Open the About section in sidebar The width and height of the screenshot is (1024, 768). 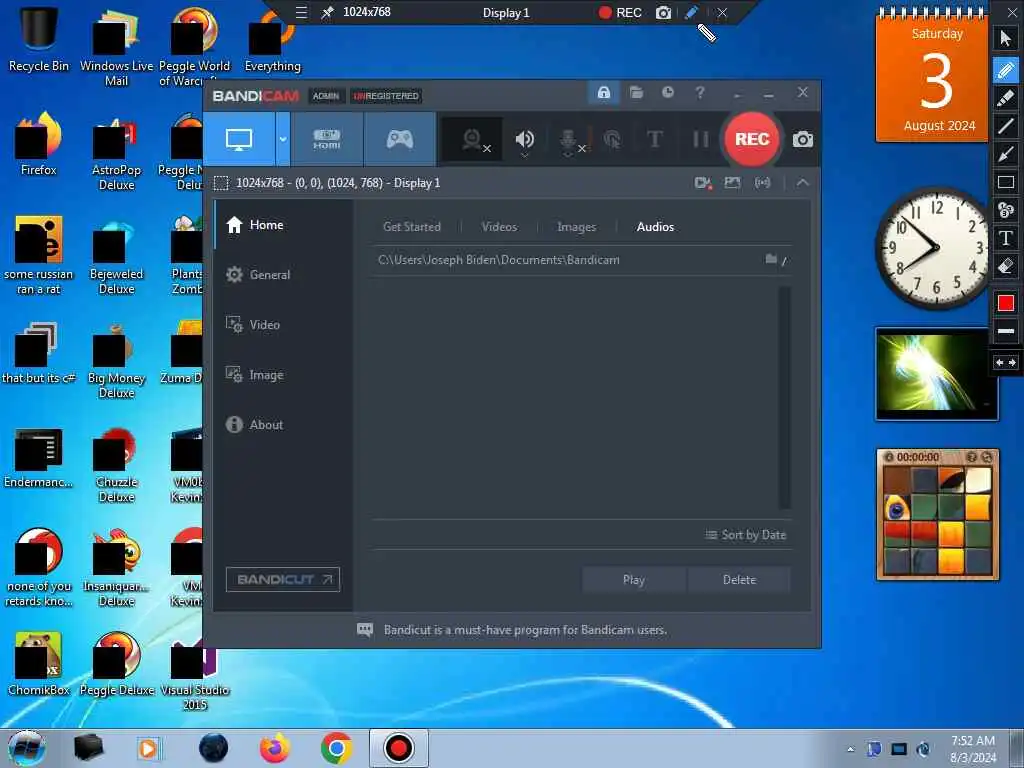tap(283, 424)
